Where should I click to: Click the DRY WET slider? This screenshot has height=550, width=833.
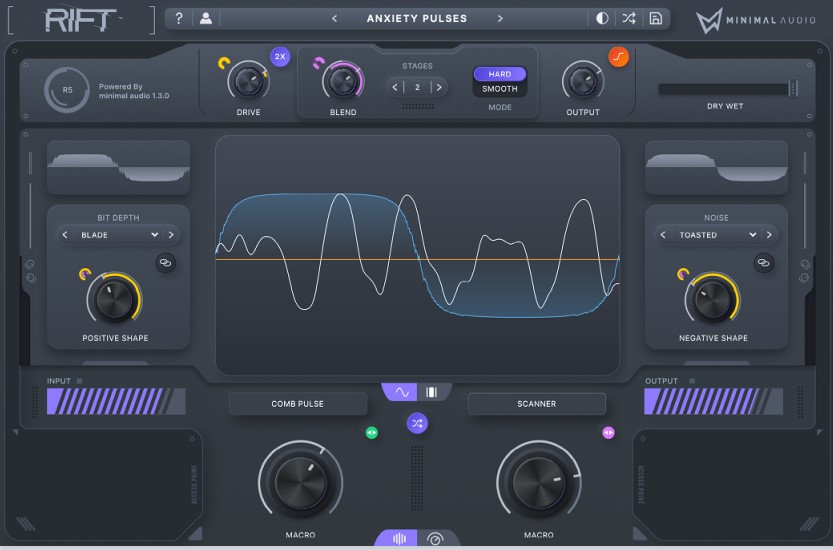(x=728, y=89)
